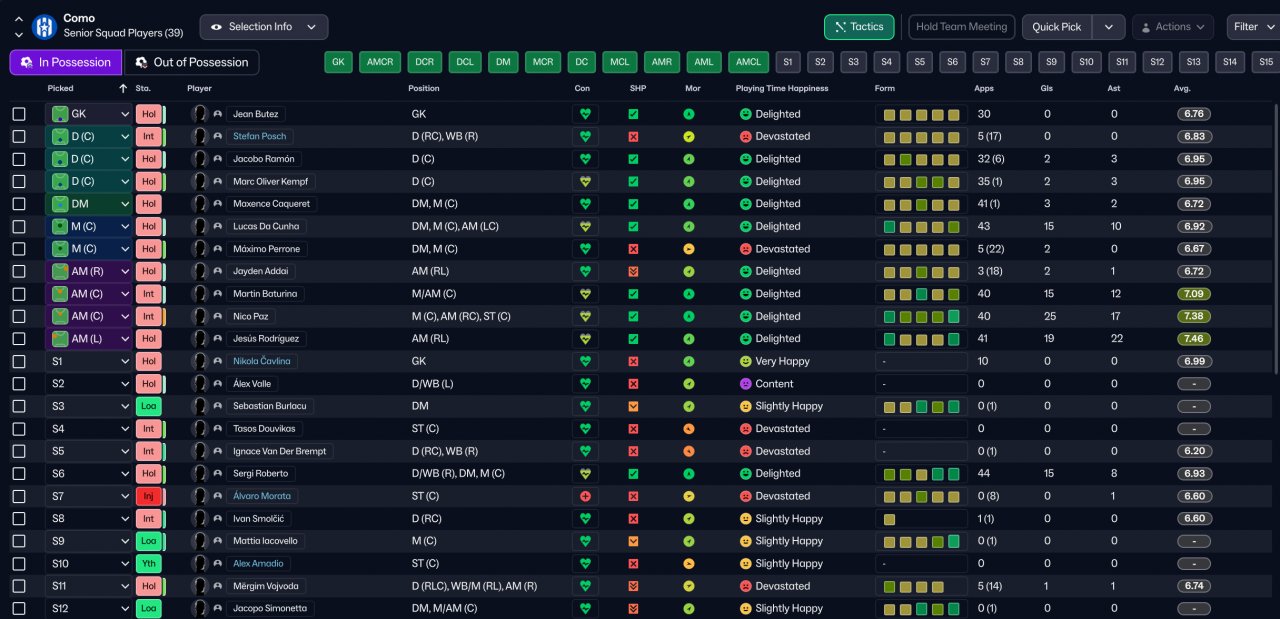The height and width of the screenshot is (619, 1280).
Task: Open the Tactics button
Action: pyautogui.click(x=858, y=27)
